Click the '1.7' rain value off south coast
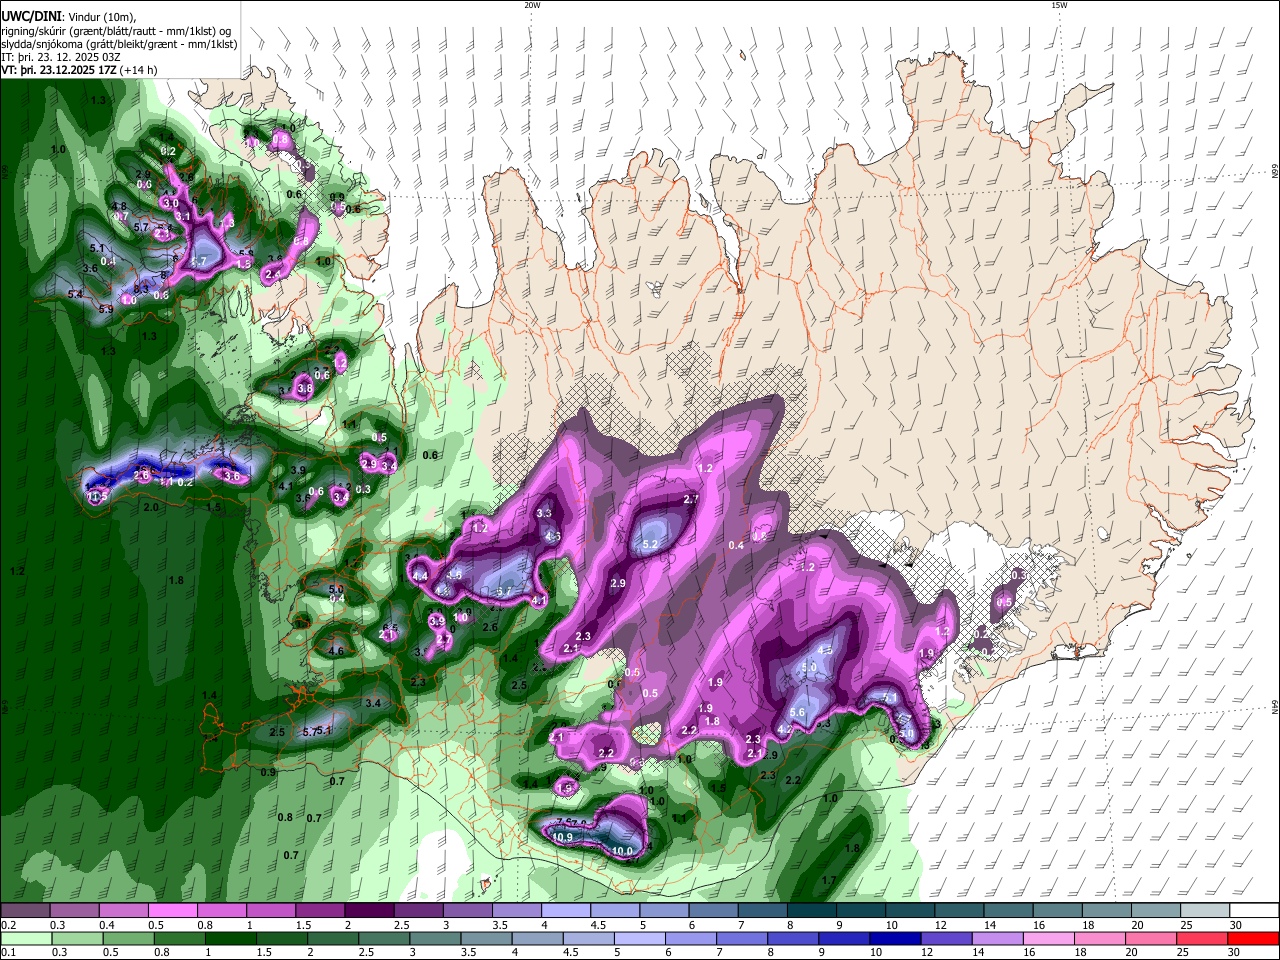This screenshot has height=960, width=1280. (829, 880)
